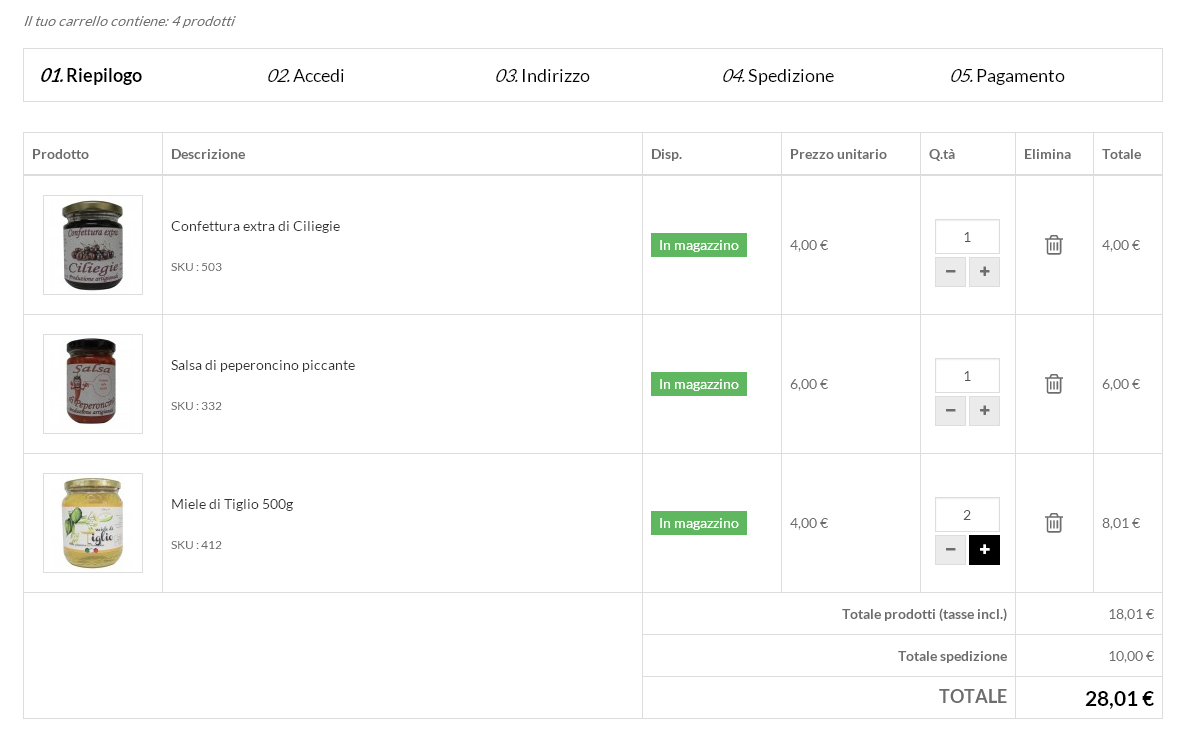Delete Confettura extra di Ciliegie from cart

[1054, 245]
